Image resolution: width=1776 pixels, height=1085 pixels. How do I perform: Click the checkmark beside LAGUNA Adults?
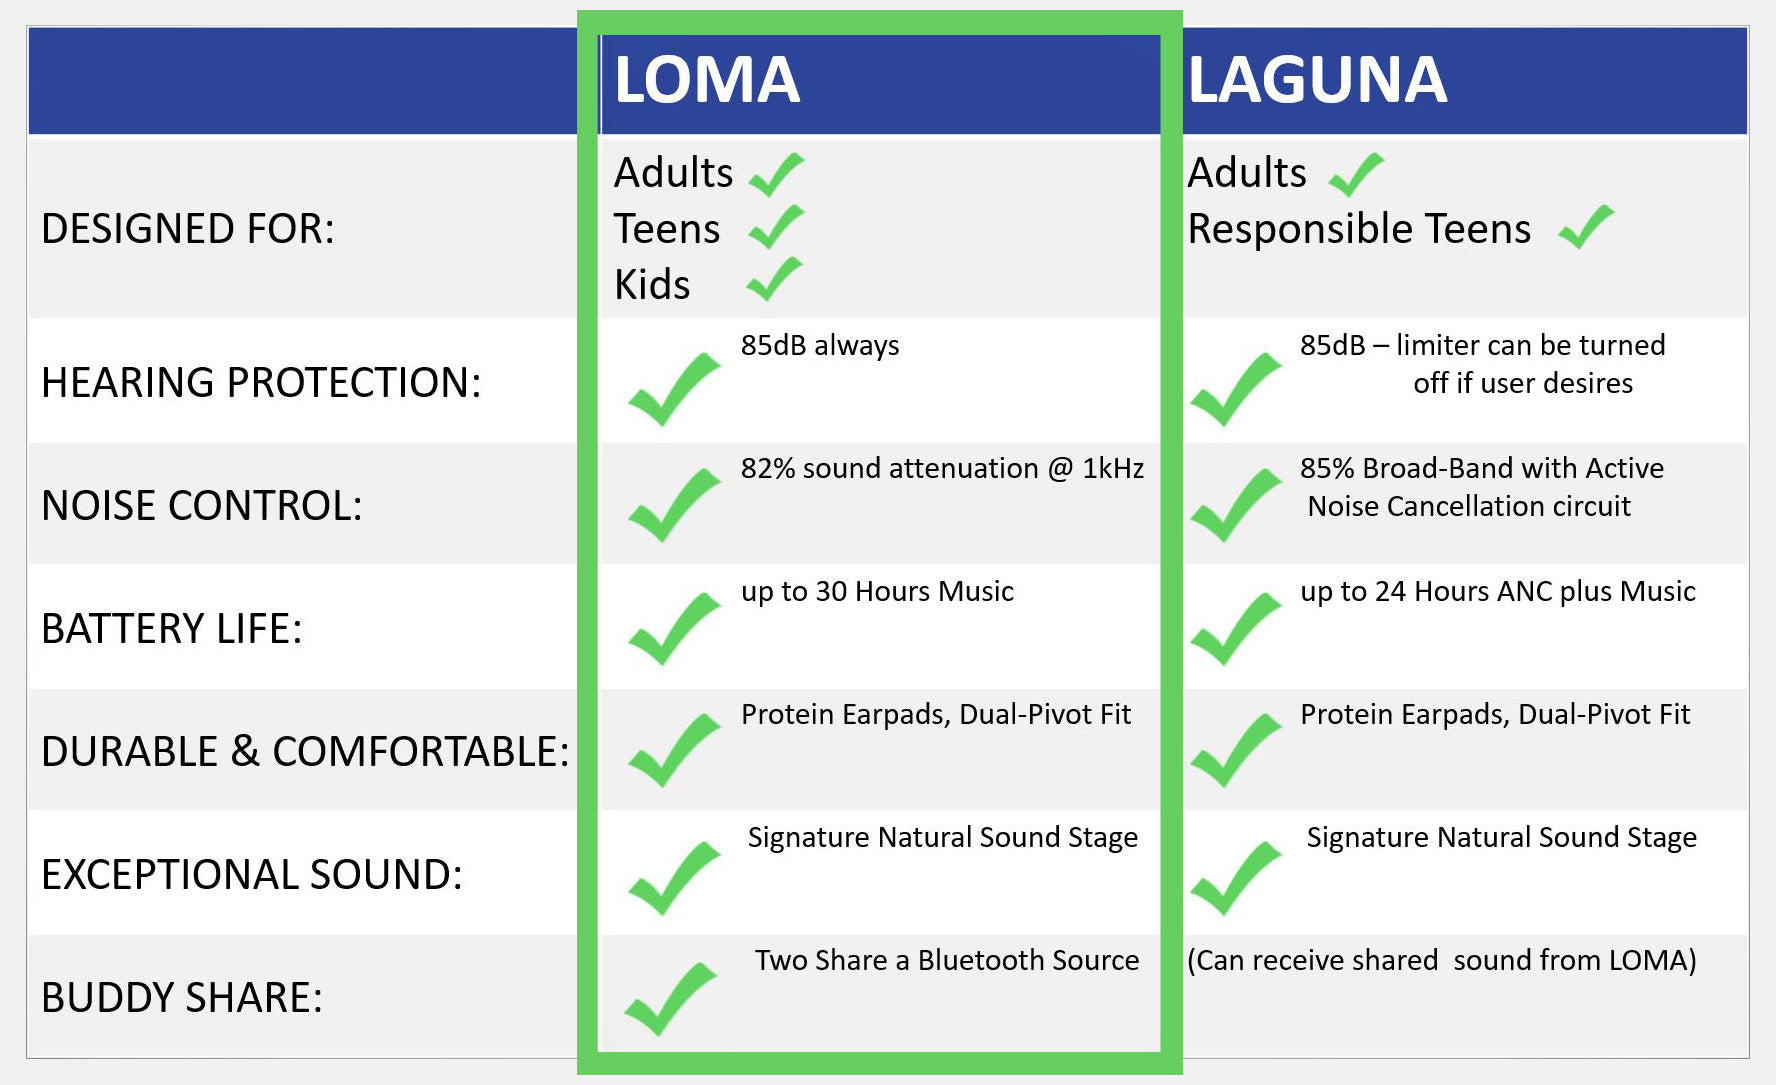1356,175
